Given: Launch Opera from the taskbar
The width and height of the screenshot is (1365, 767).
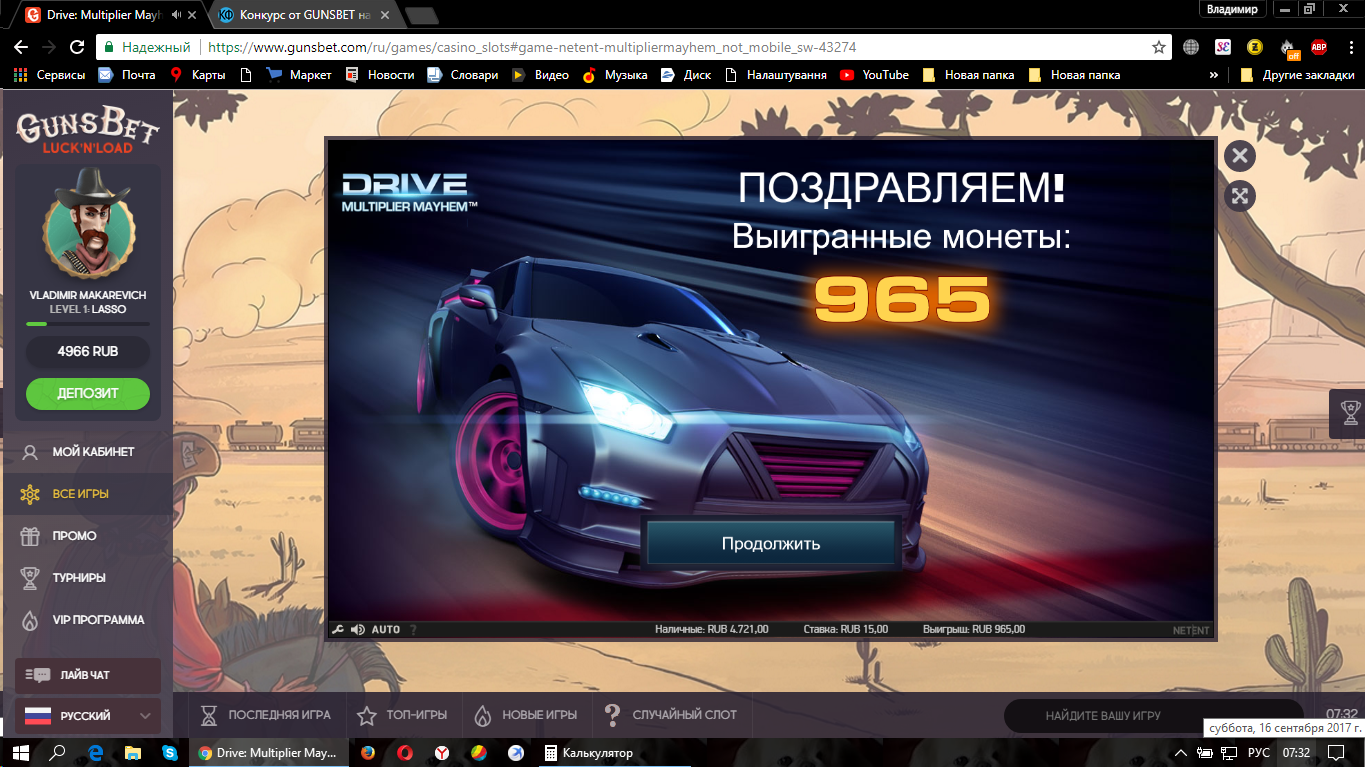Looking at the screenshot, I should click(405, 752).
